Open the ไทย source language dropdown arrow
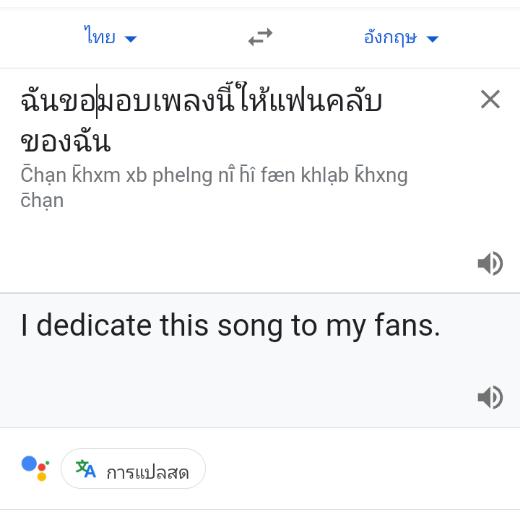This screenshot has width=520, height=520. pyautogui.click(x=130, y=39)
